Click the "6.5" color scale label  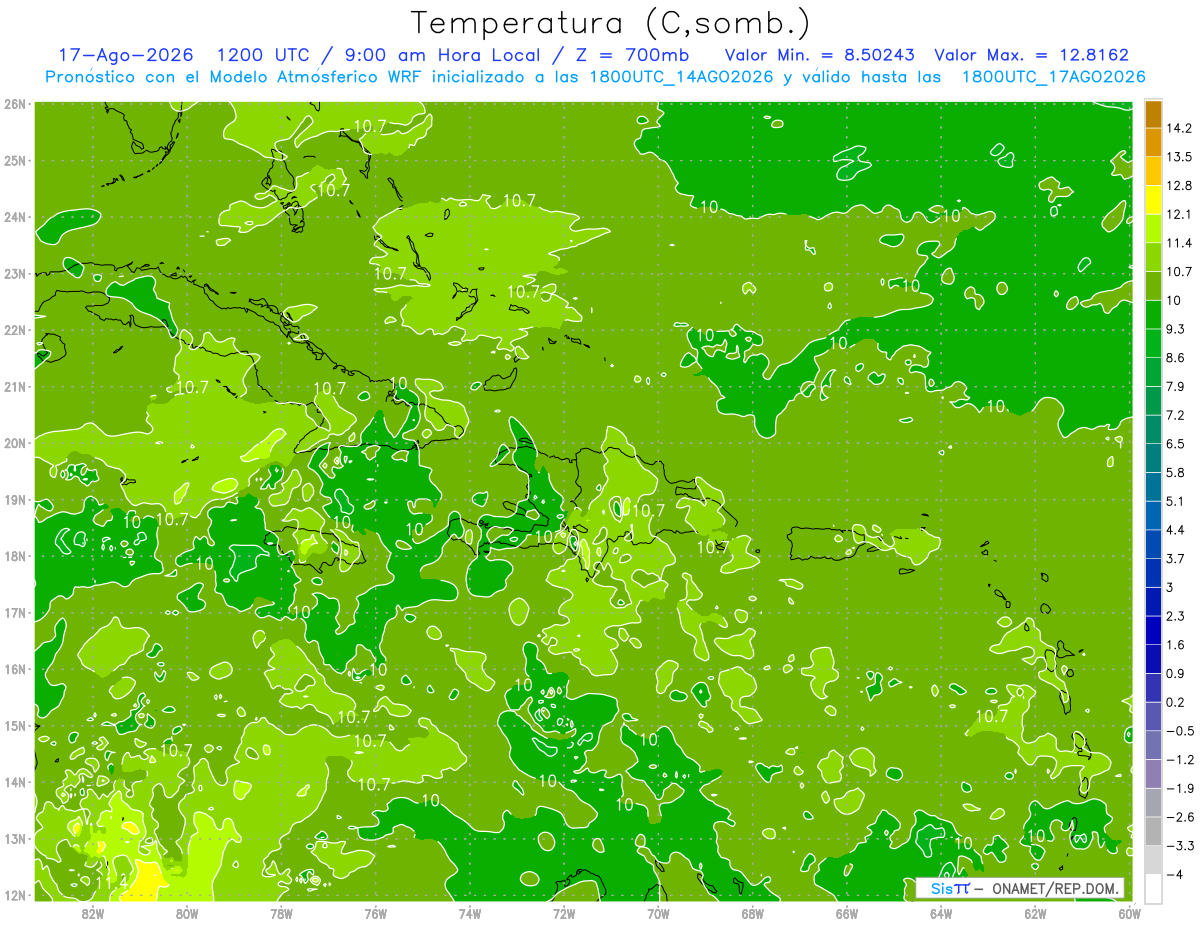coord(1176,443)
